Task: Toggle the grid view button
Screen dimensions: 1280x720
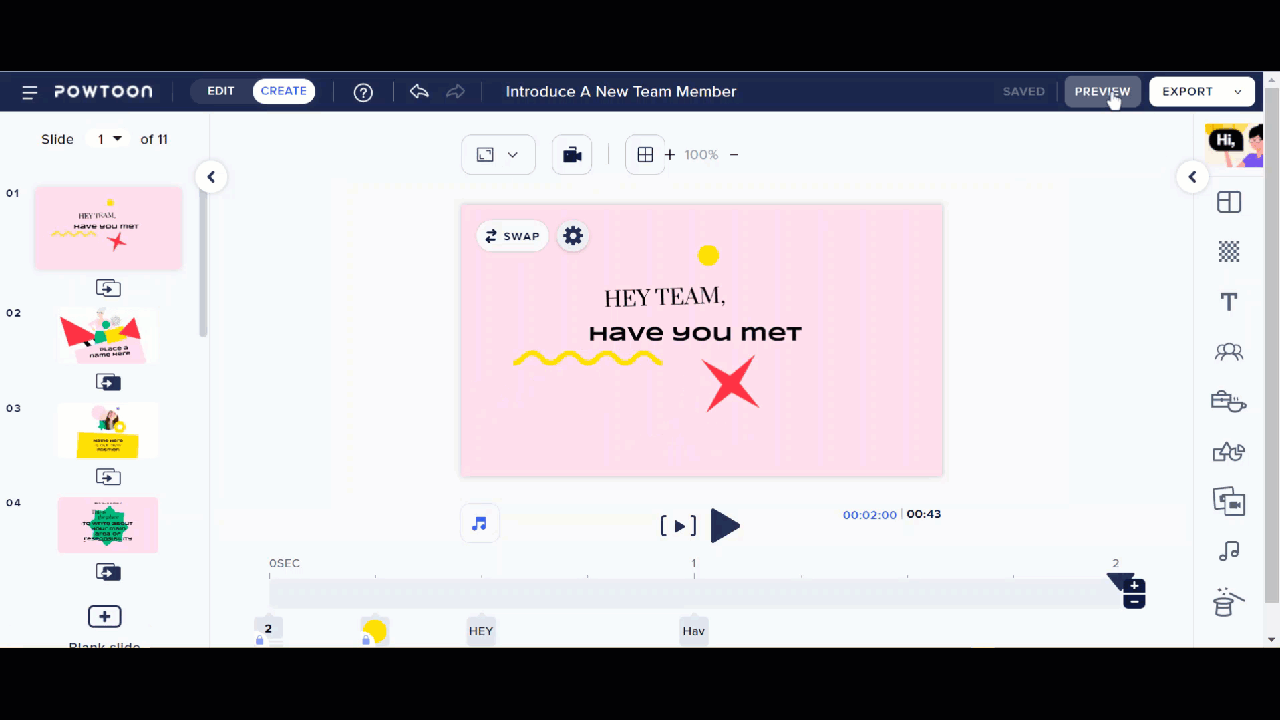Action: click(645, 155)
